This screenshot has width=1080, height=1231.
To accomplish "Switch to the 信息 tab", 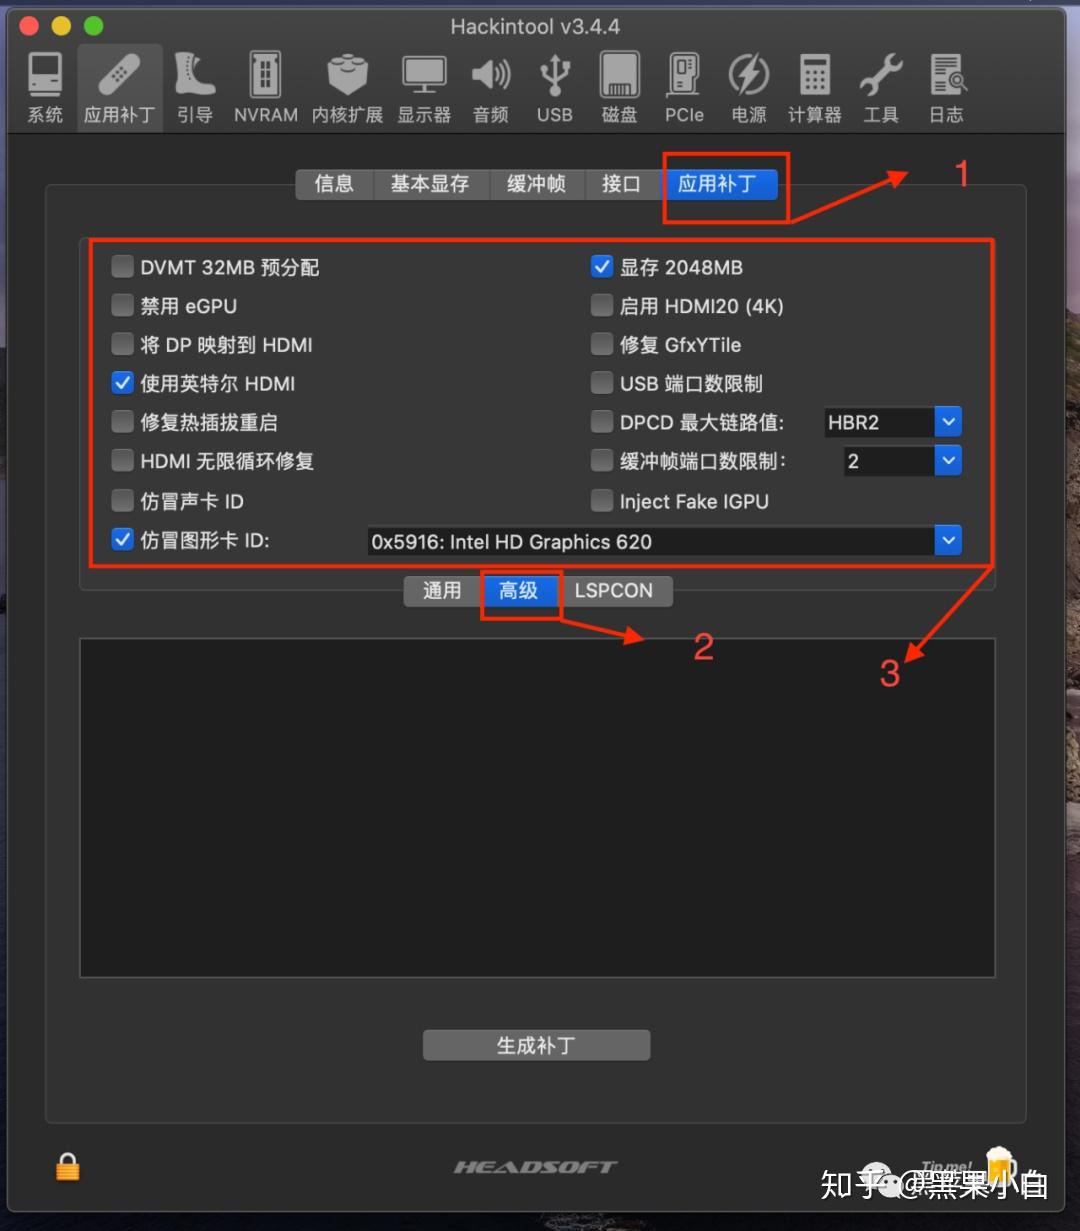I will tap(334, 184).
